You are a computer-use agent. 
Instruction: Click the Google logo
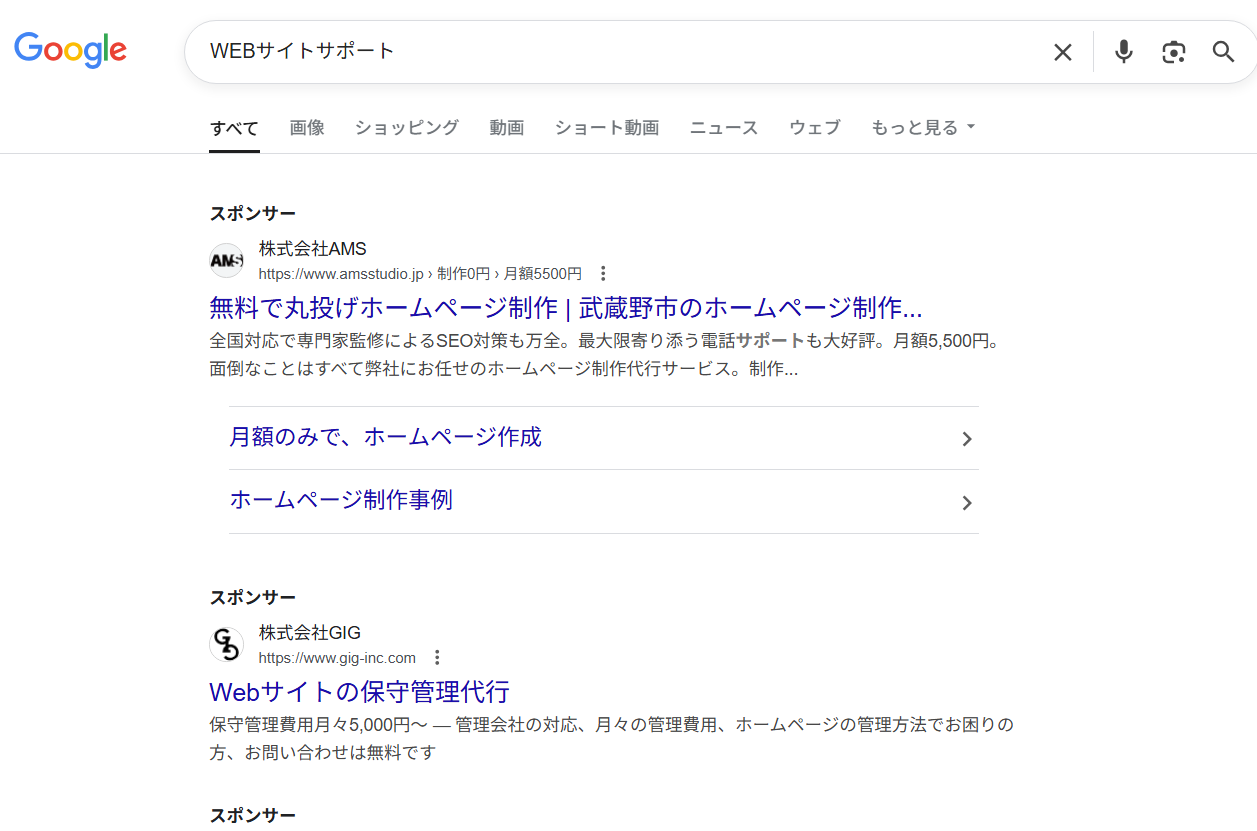coord(70,50)
